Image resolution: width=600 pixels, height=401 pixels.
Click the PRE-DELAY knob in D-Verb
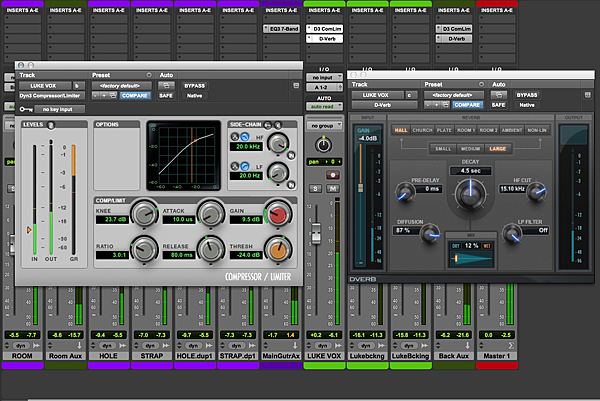coord(405,191)
